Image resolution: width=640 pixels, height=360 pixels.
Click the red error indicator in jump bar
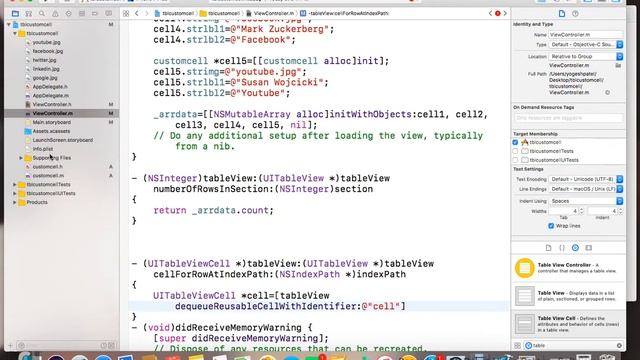click(498, 13)
